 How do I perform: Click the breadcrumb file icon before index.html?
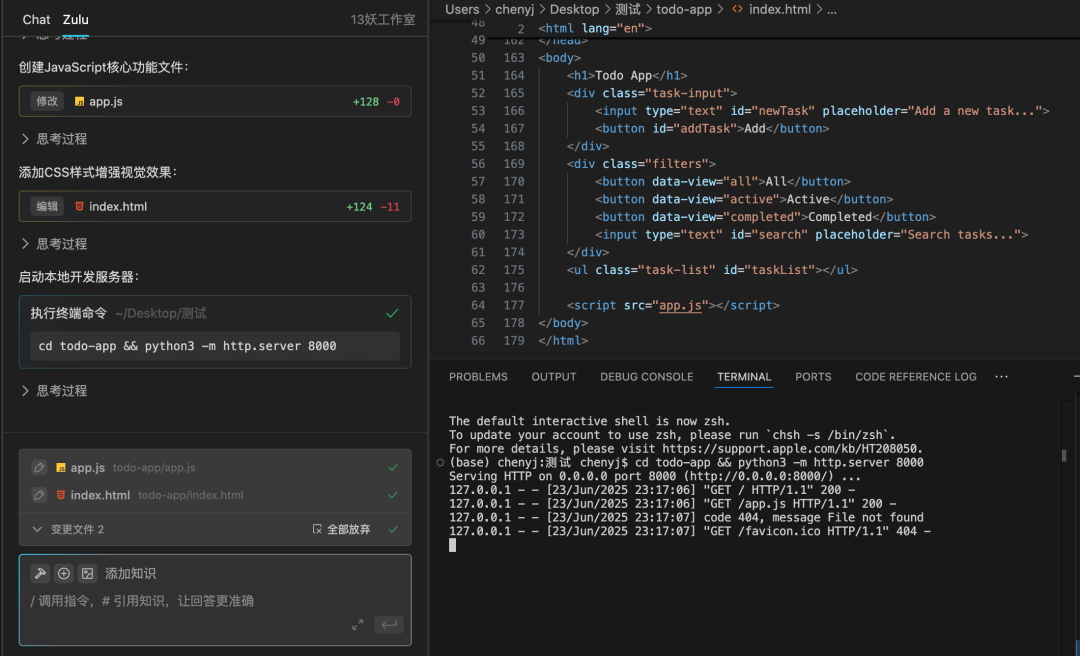(x=737, y=10)
